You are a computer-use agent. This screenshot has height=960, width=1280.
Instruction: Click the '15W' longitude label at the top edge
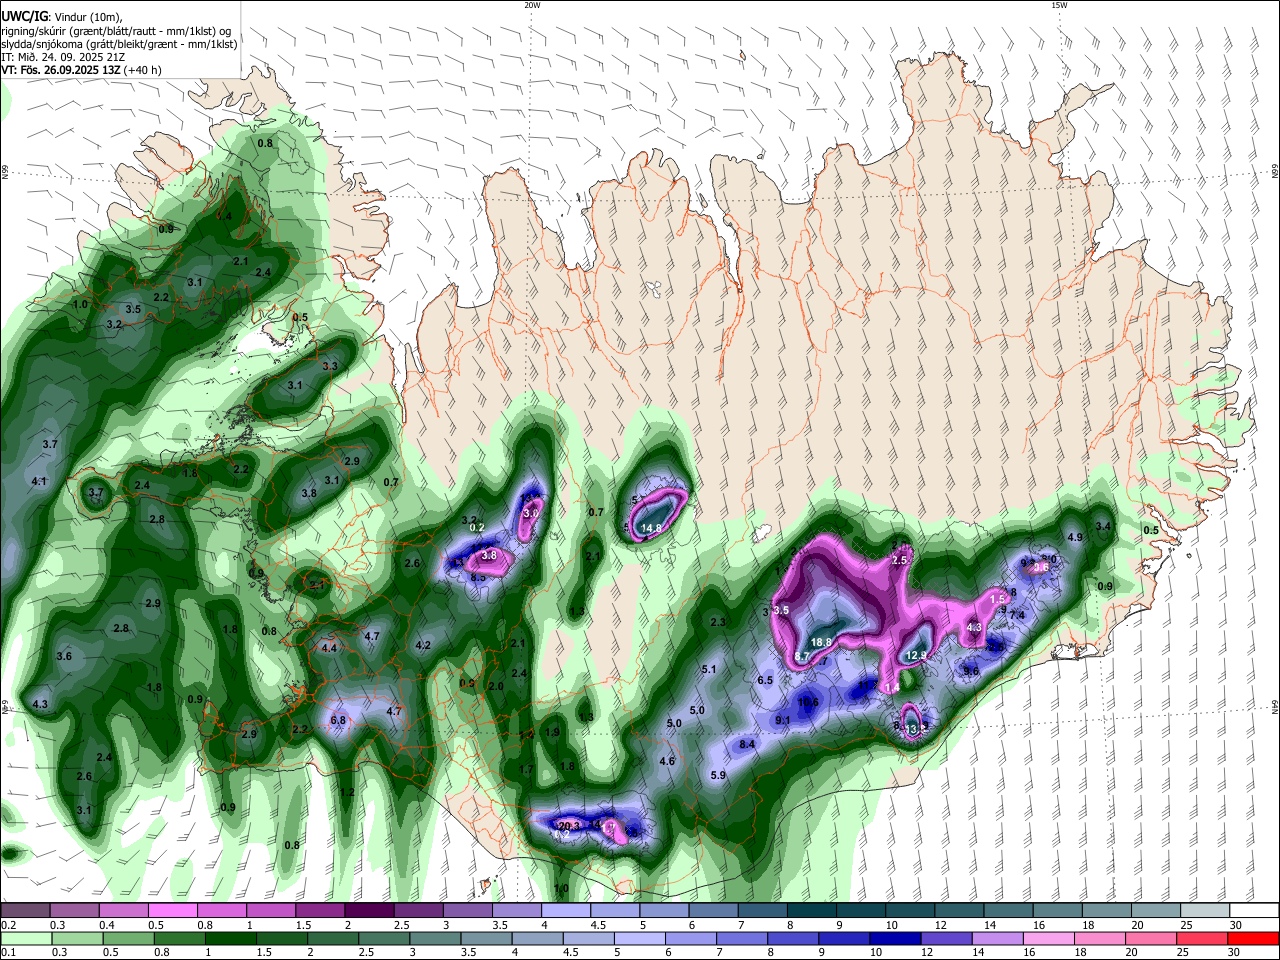pos(1059,5)
